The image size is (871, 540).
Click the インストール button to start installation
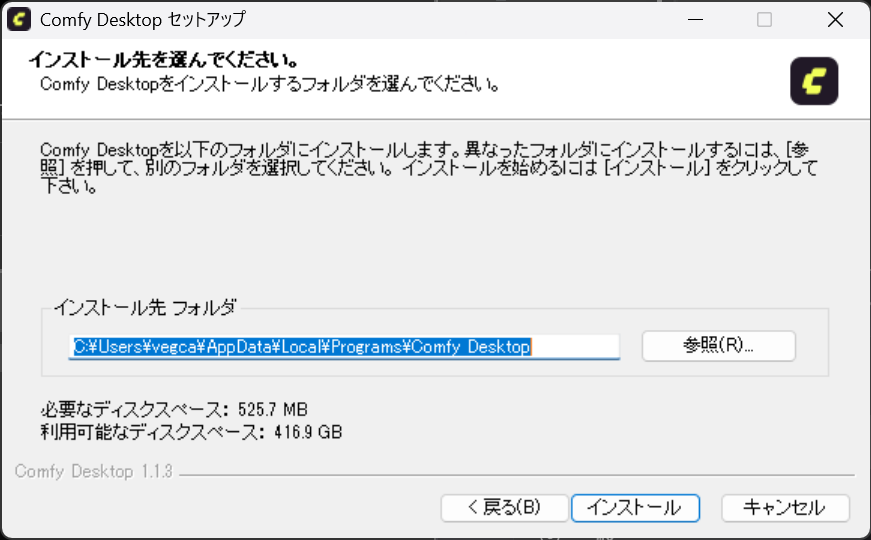tap(635, 507)
